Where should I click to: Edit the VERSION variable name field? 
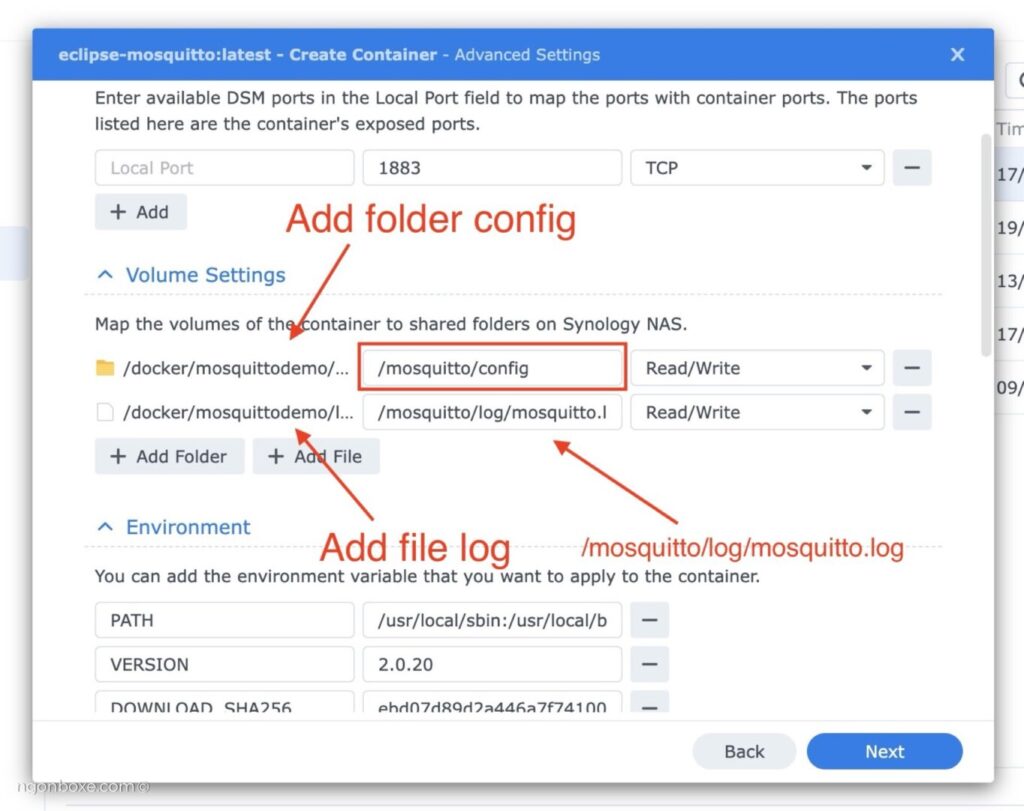pos(225,664)
